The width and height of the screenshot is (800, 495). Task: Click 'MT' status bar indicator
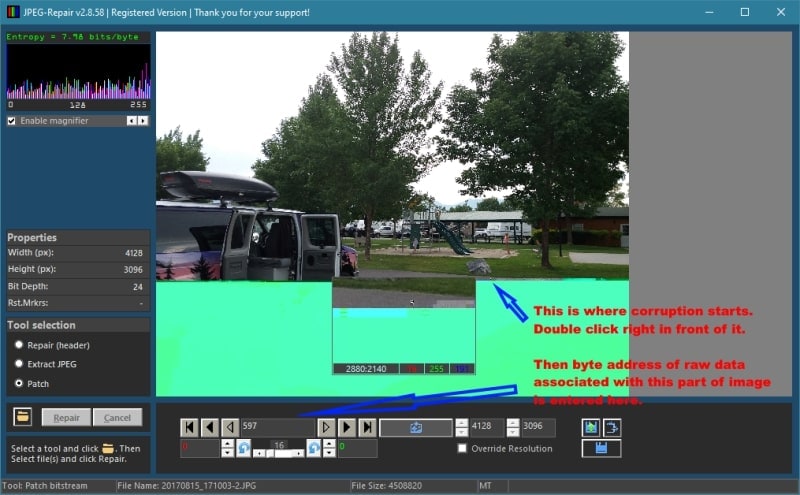(485, 486)
